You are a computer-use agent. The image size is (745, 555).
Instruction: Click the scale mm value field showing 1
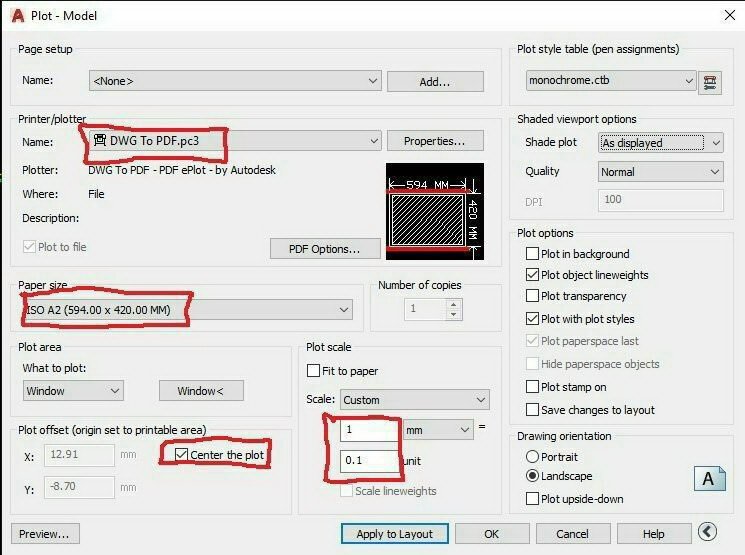pyautogui.click(x=369, y=430)
